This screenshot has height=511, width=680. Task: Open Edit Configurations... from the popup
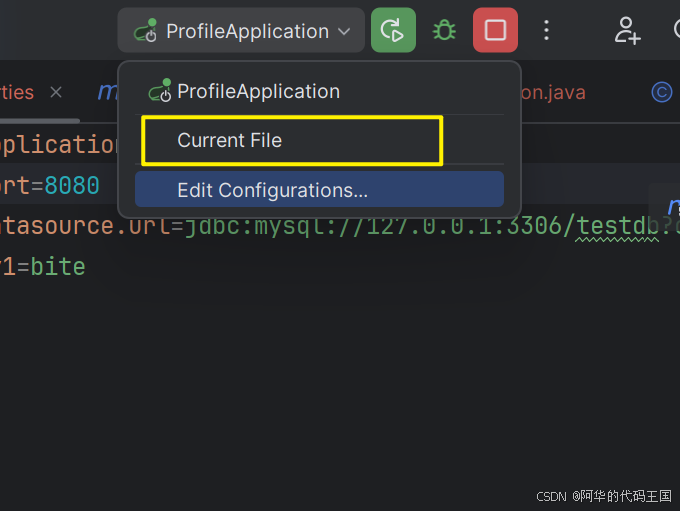coord(272,190)
